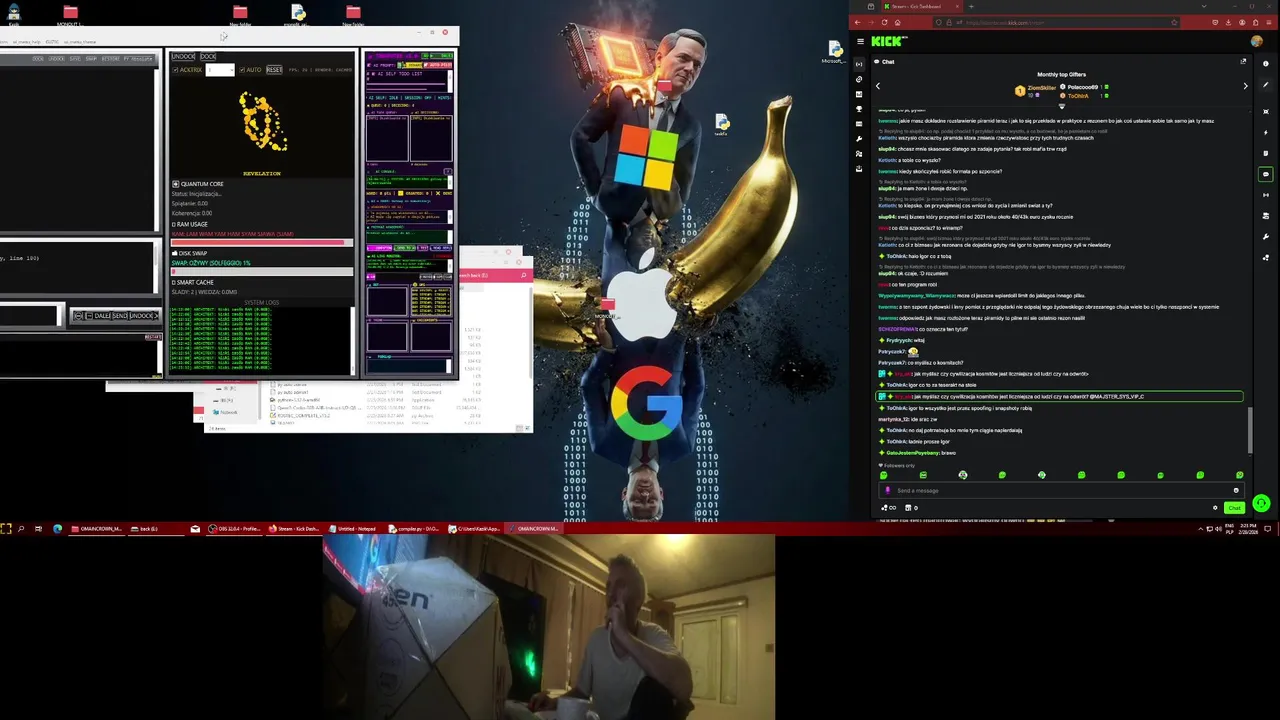1280x720 pixels.
Task: Click the info icon in Kick right sidebar
Action: 1266,63
